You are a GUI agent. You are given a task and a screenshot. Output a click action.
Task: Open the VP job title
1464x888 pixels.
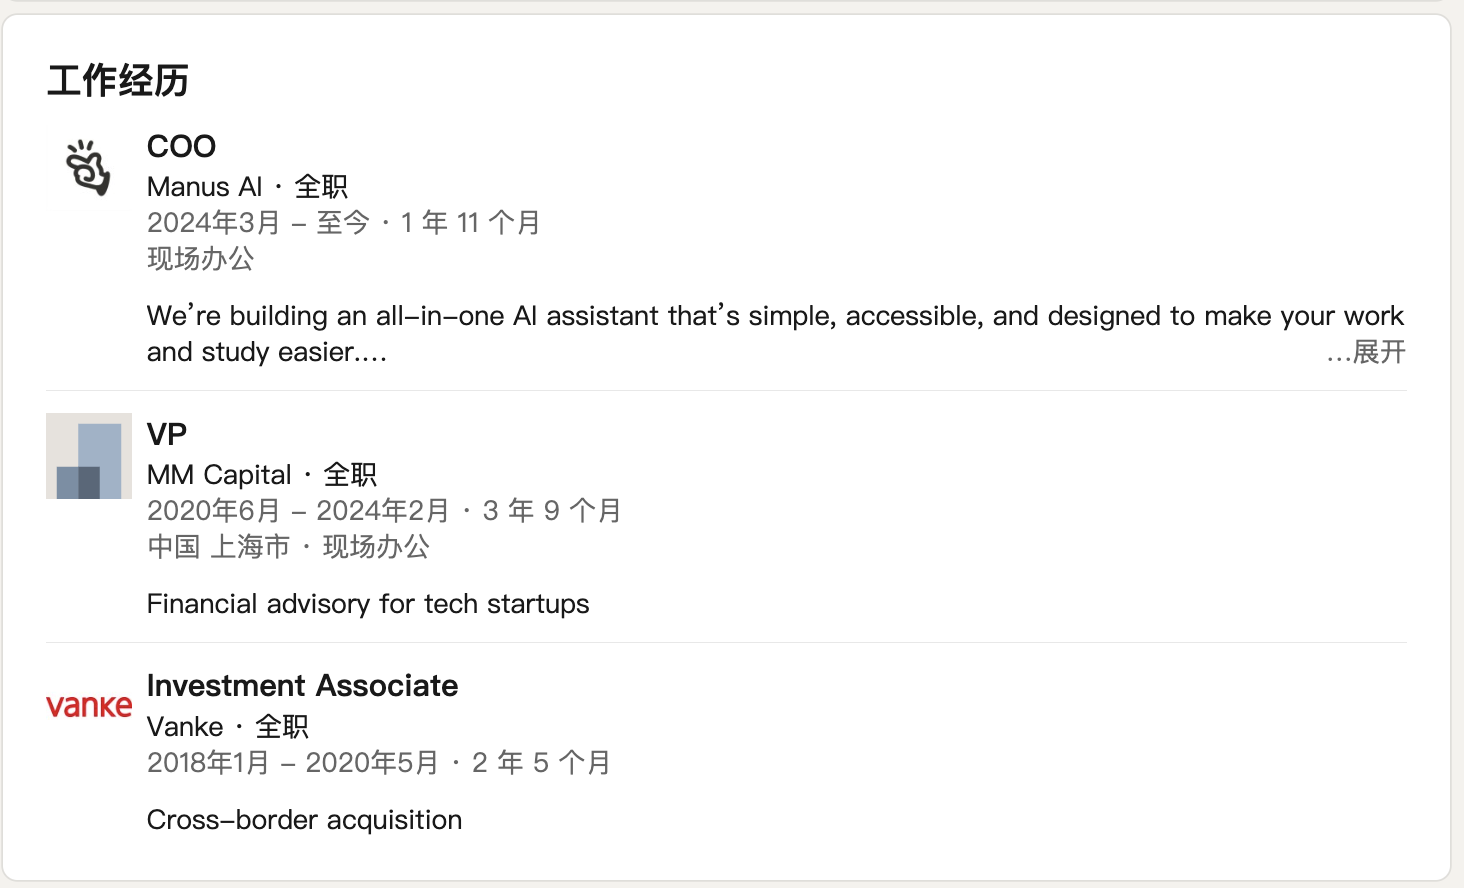pyautogui.click(x=167, y=434)
